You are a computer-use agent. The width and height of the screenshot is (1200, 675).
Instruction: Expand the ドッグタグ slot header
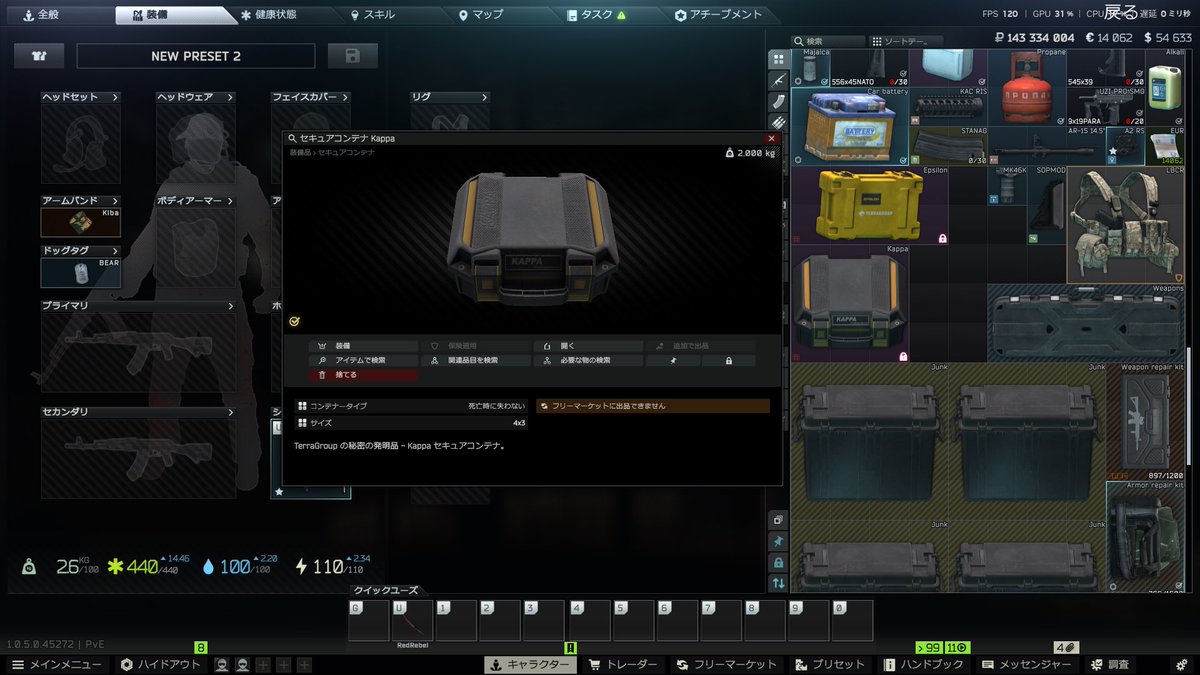click(81, 250)
